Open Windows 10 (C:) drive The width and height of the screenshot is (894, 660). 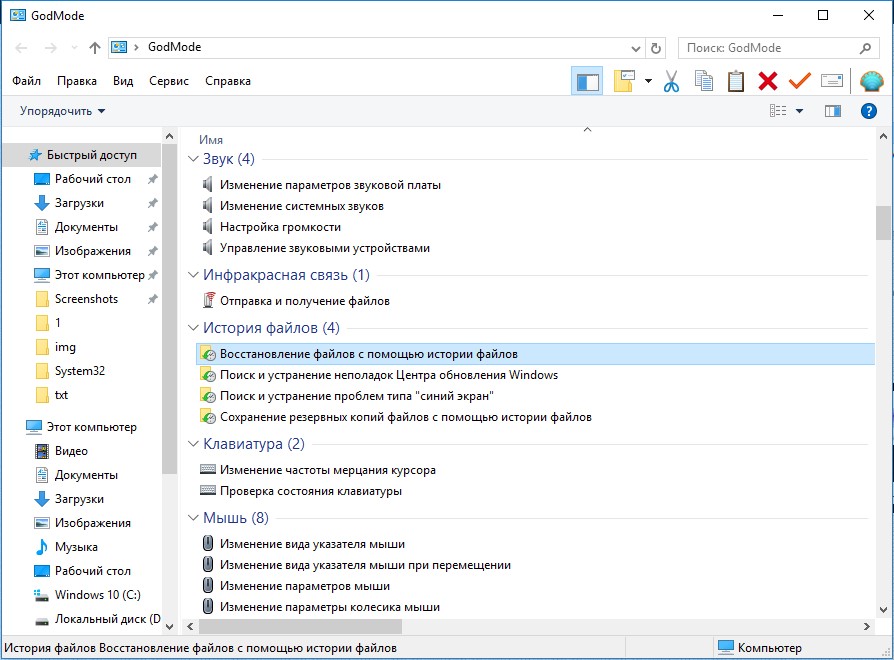coord(97,594)
